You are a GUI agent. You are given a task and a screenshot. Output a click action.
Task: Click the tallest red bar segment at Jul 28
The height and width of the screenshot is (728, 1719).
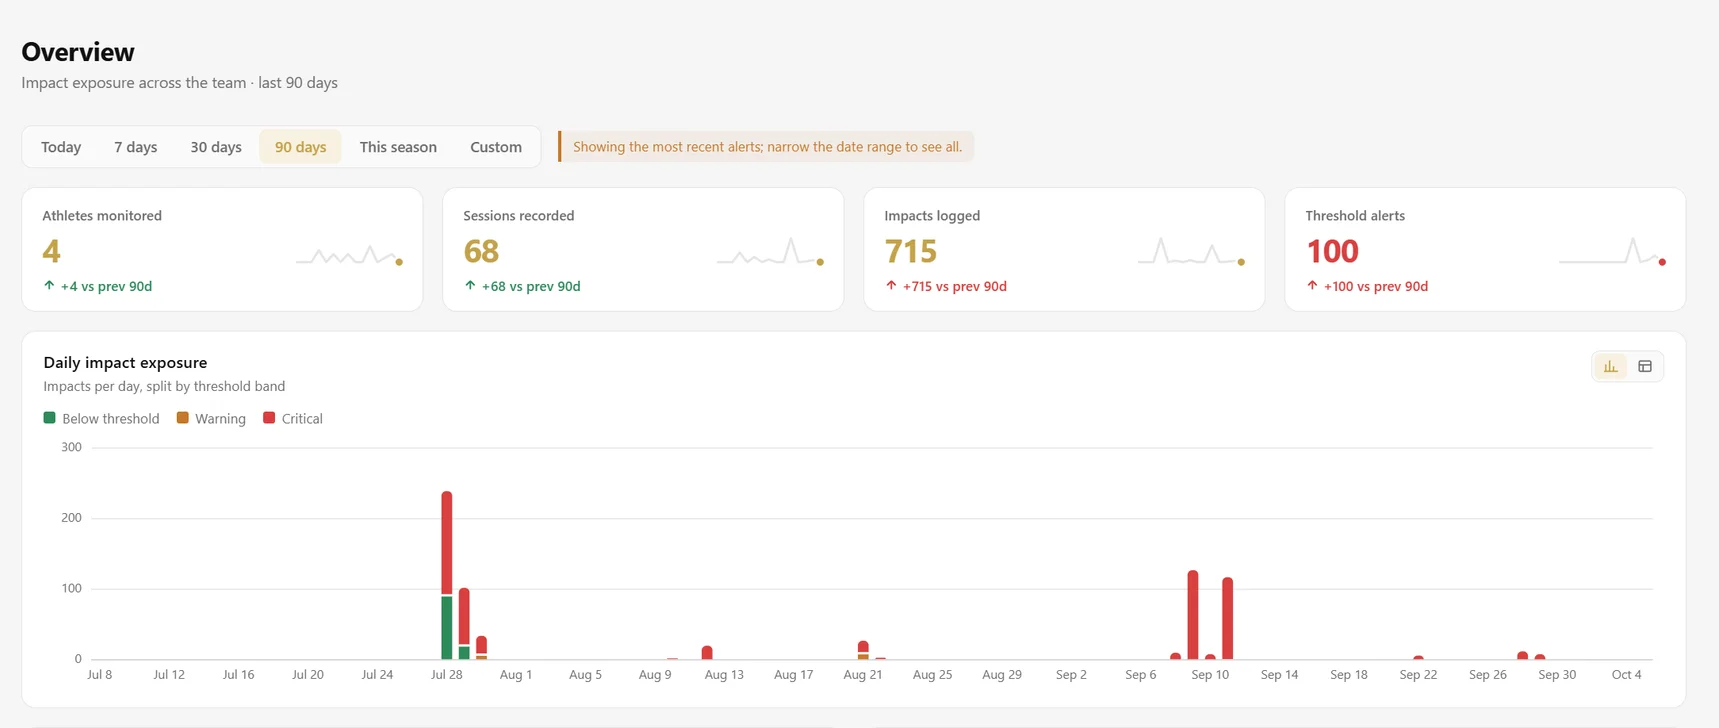(x=446, y=543)
